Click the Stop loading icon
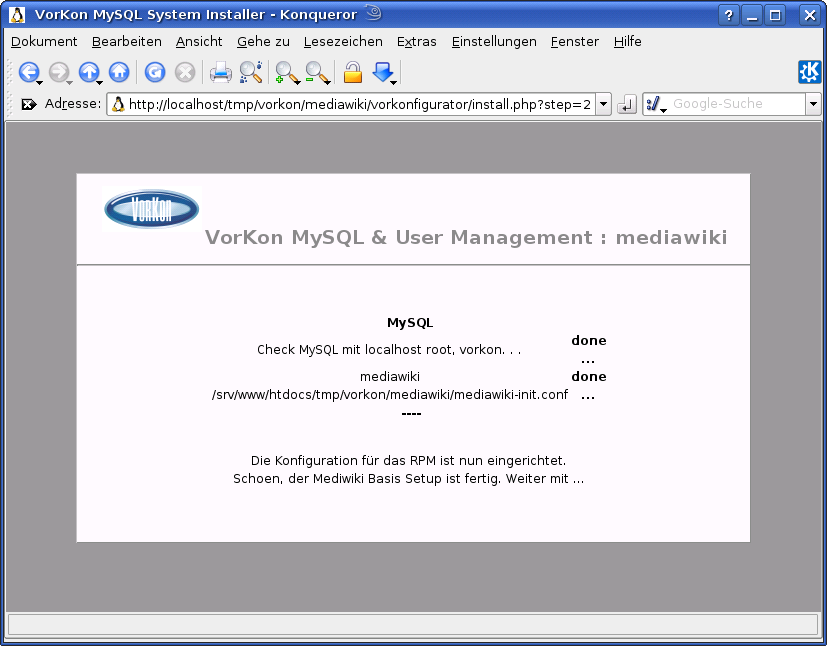827x646 pixels. 185,72
